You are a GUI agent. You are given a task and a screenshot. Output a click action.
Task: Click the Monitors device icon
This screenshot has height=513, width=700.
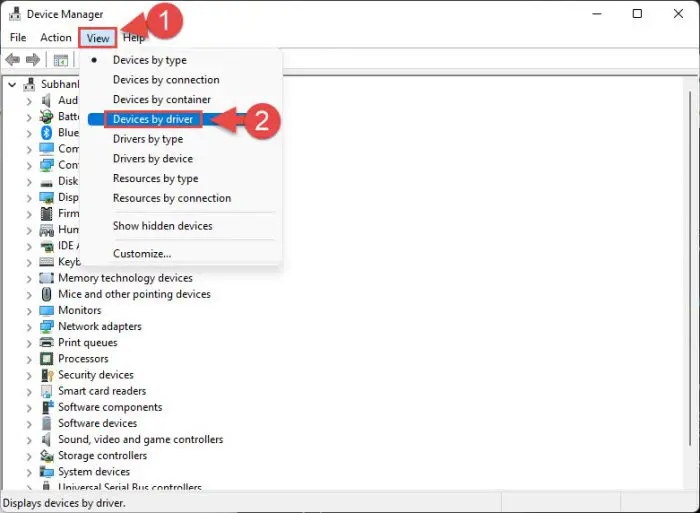tap(47, 310)
